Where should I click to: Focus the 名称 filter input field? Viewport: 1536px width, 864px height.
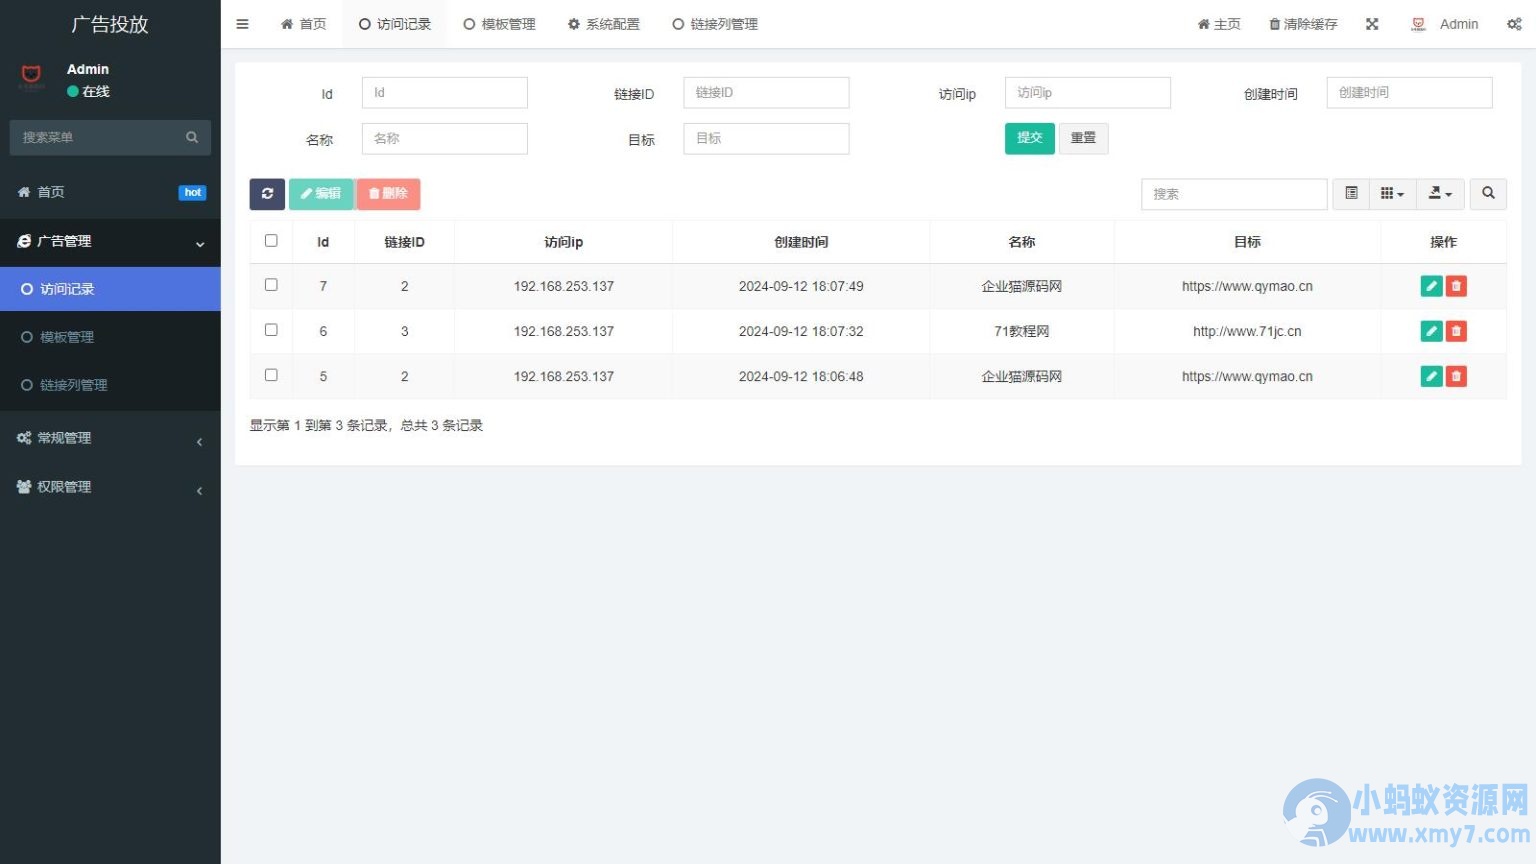(444, 138)
